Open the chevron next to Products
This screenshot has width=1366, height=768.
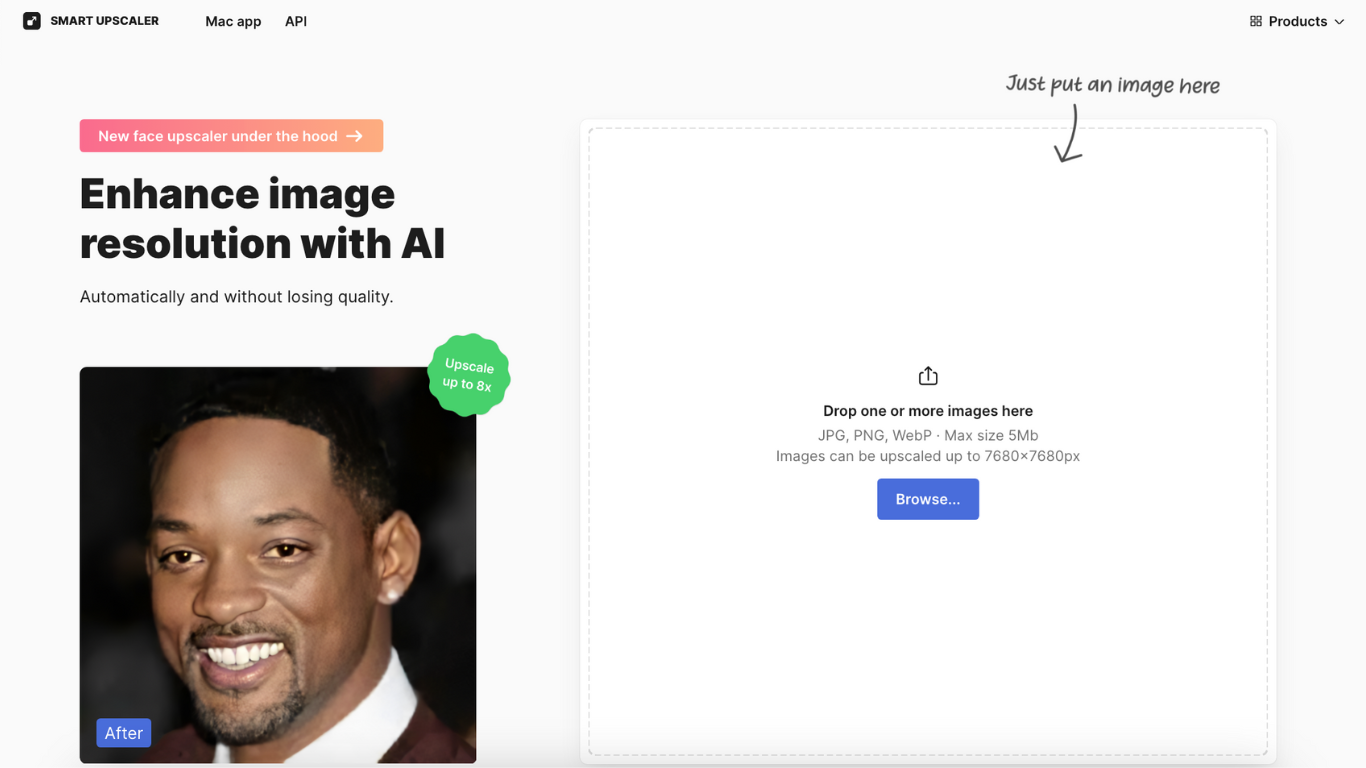[x=1339, y=21]
